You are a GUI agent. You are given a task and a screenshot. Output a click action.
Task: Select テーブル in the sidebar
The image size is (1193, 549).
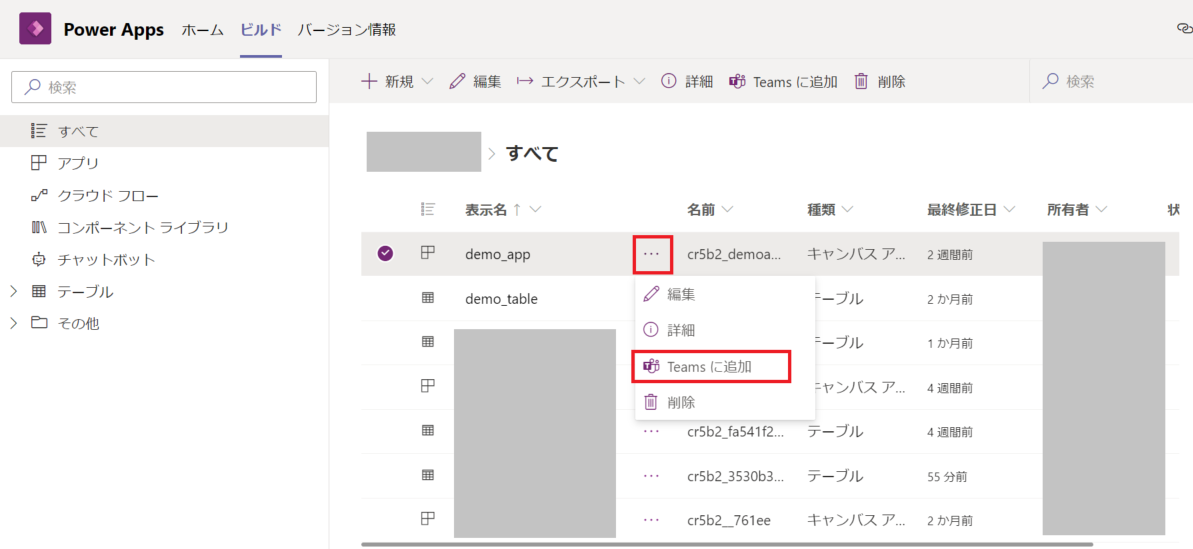(x=85, y=292)
